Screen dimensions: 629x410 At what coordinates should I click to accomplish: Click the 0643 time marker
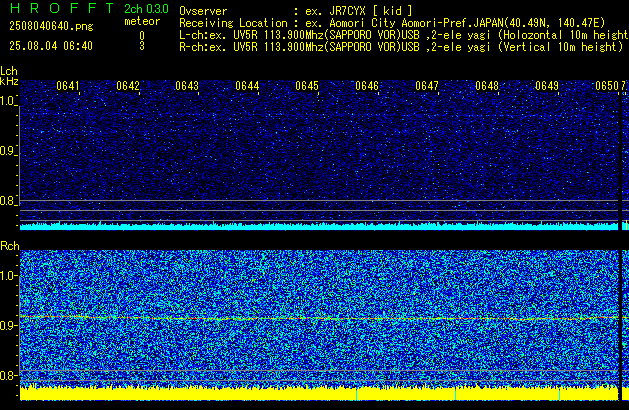click(187, 86)
